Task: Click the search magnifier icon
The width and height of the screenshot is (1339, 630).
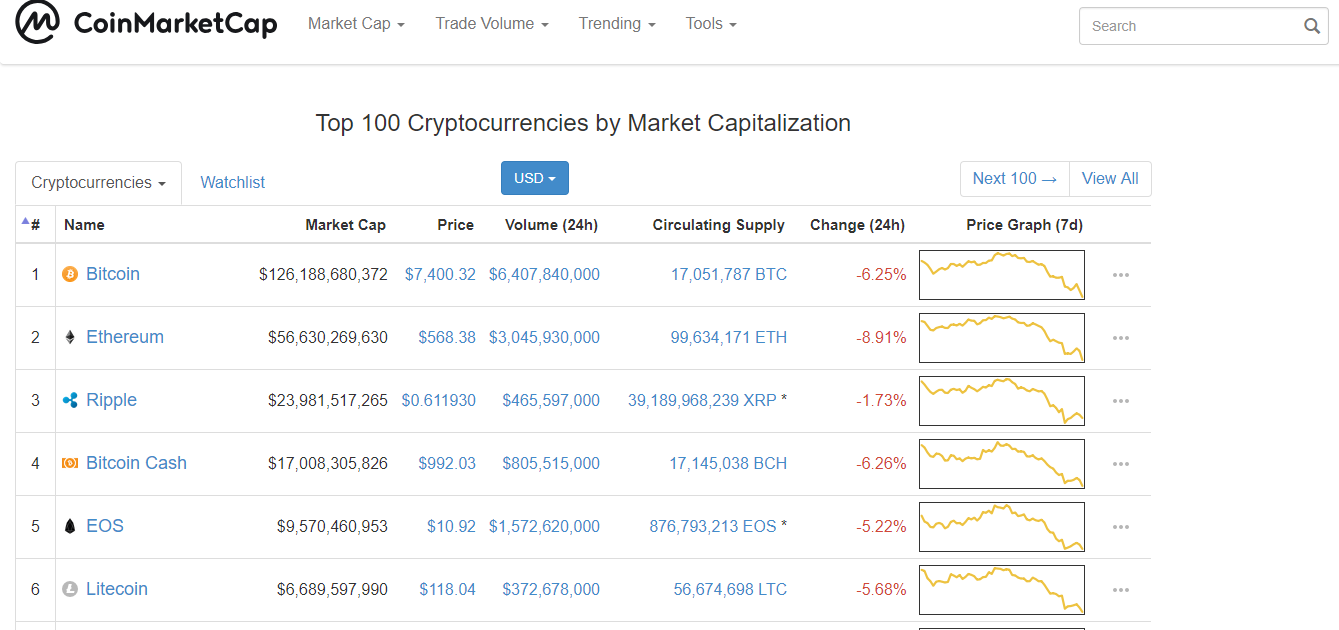Action: 1312,26
